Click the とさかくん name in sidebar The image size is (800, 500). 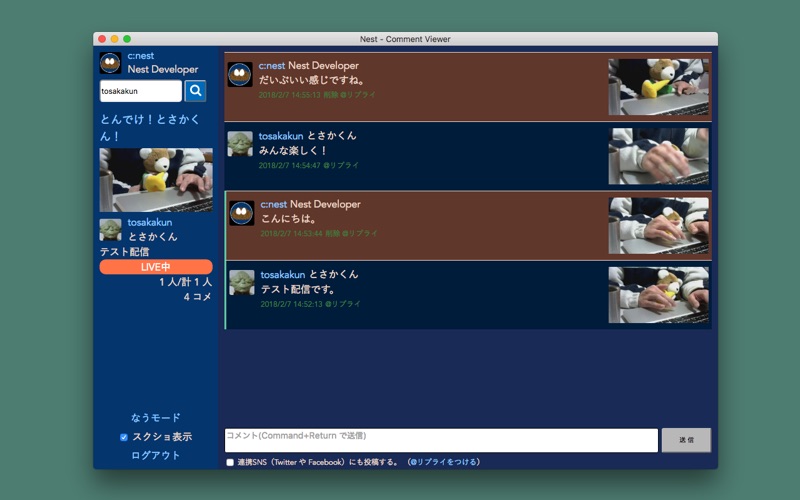click(153, 237)
